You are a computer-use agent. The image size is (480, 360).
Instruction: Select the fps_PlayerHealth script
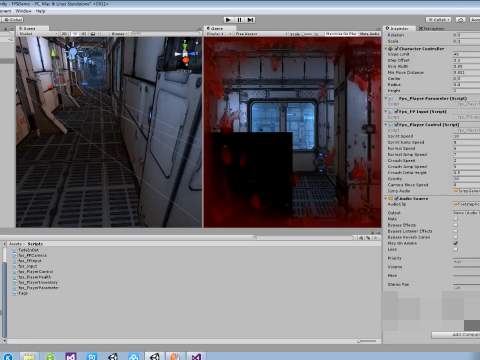tap(32, 277)
